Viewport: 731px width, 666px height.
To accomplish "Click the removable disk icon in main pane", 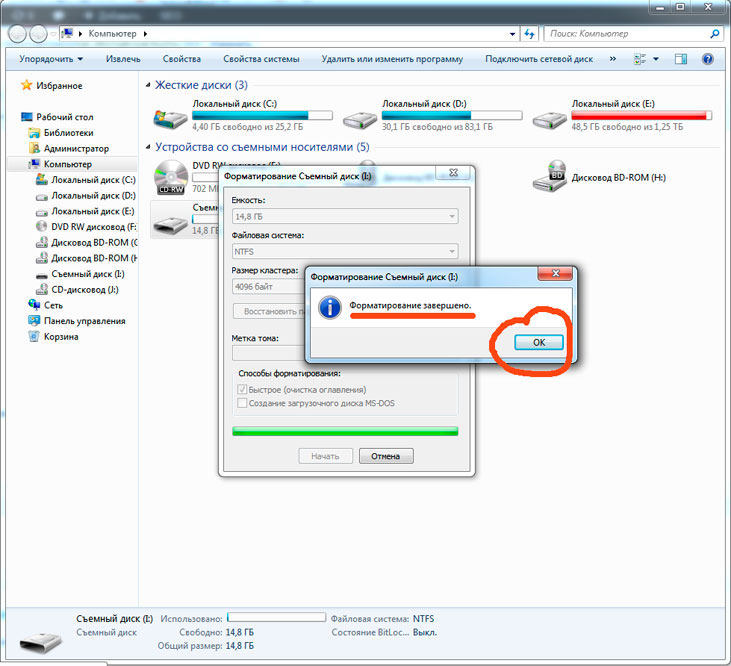I will click(171, 225).
